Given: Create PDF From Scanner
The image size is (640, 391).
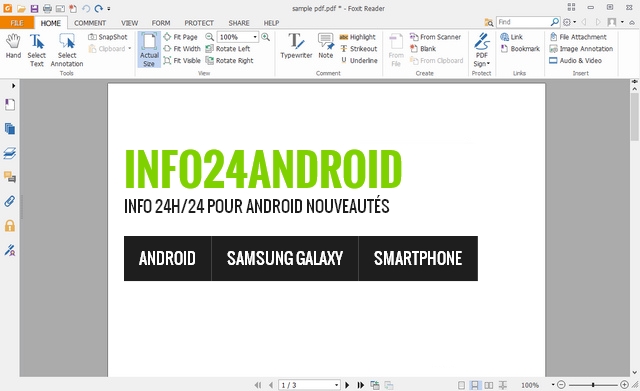Looking at the screenshot, I should point(435,37).
